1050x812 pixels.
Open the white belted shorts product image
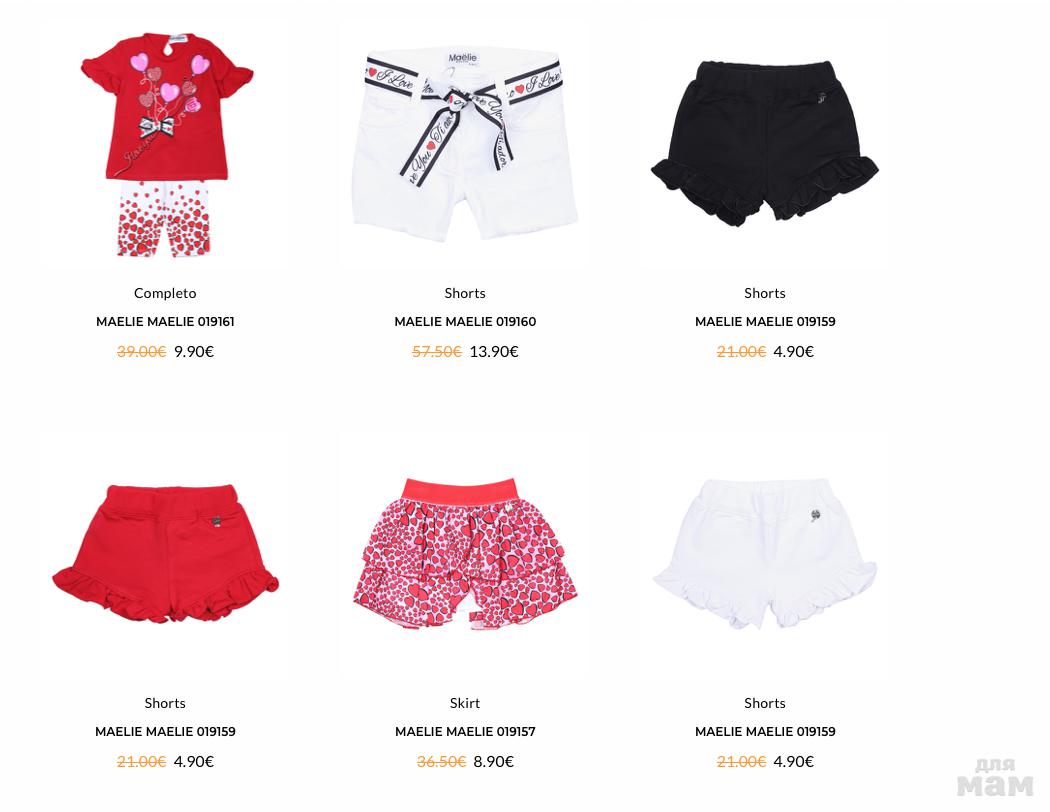(x=465, y=145)
